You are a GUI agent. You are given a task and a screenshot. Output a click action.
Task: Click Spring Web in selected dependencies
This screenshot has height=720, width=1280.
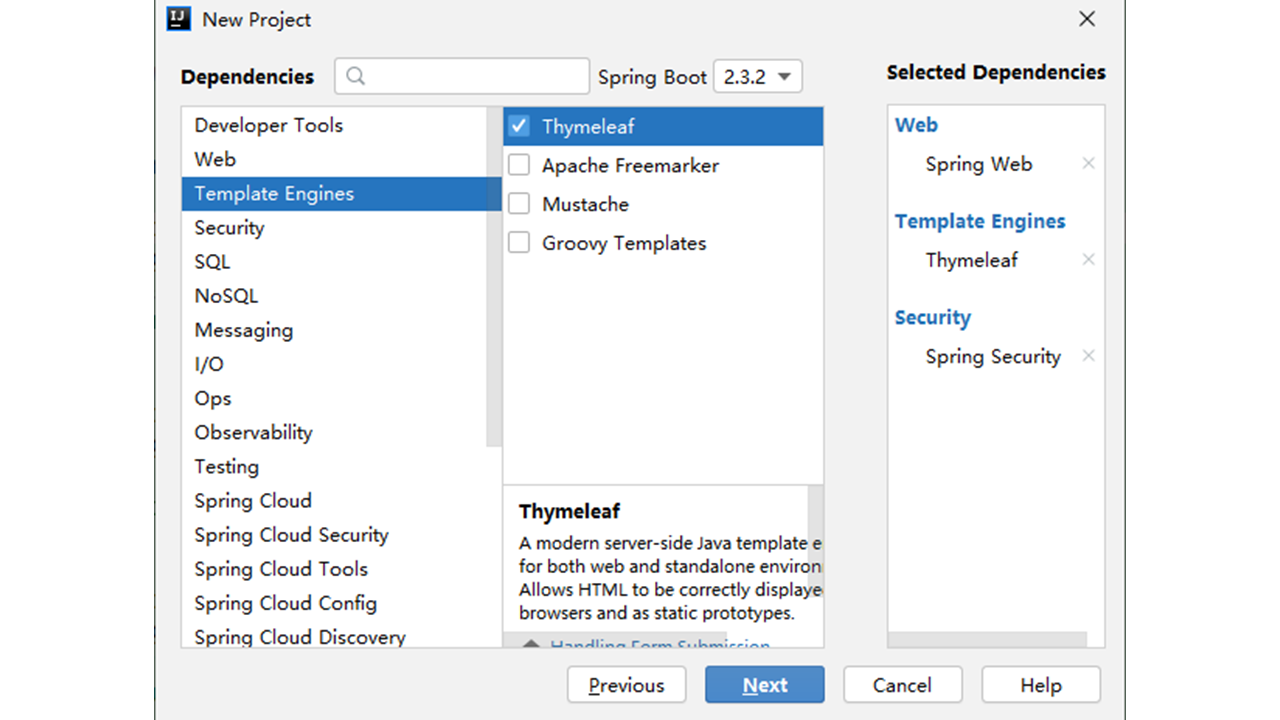point(979,164)
